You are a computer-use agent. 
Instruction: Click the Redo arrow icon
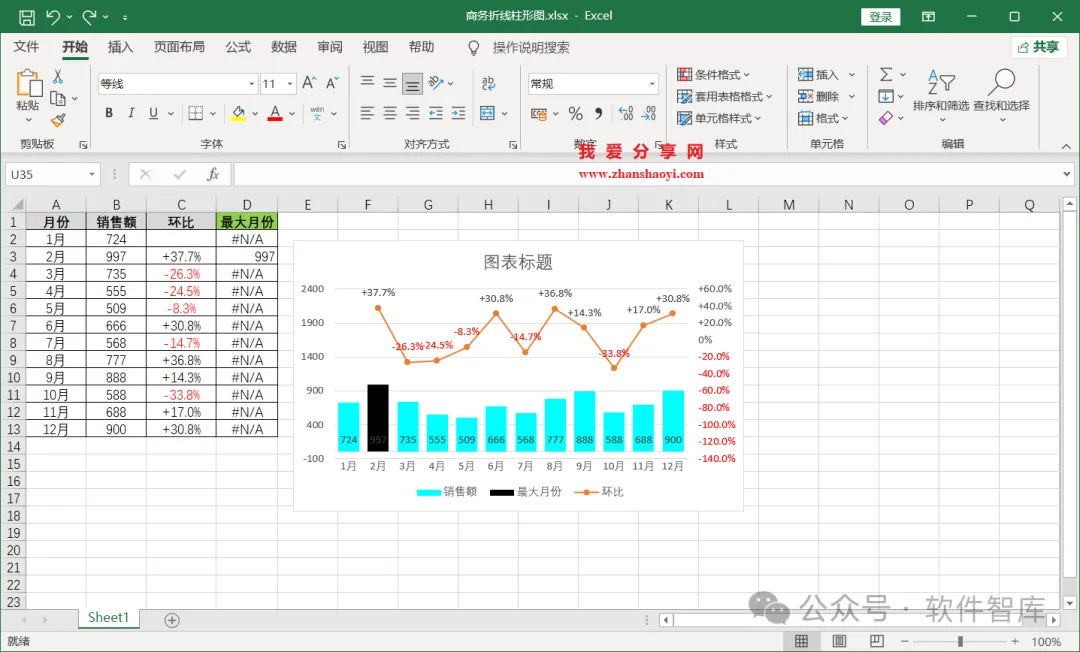90,17
